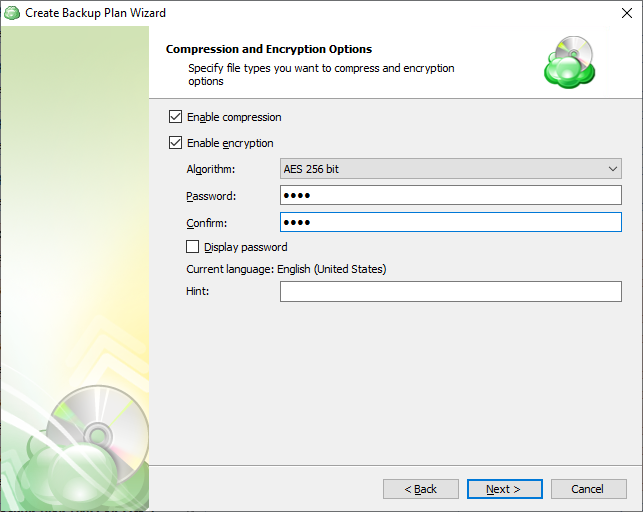Click the Current language English text

(x=286, y=269)
